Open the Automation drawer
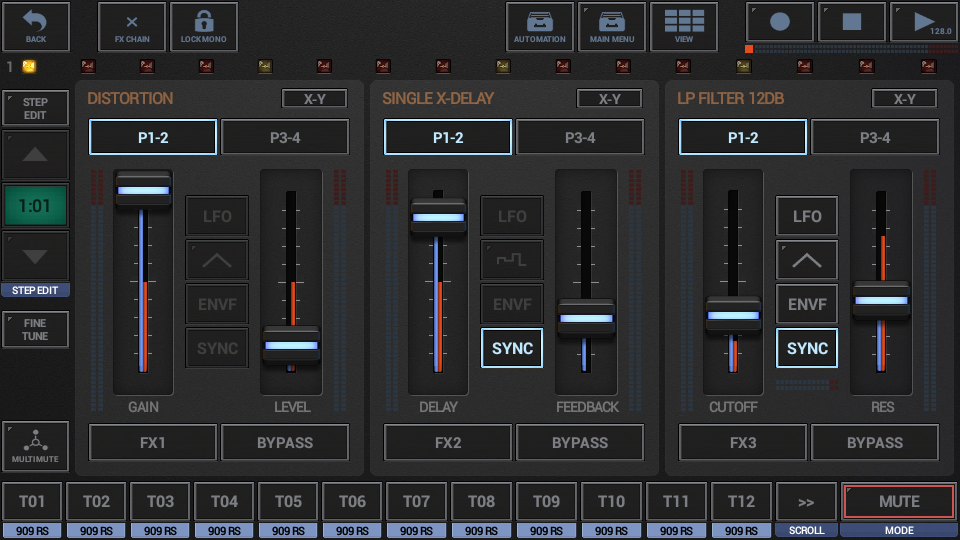The image size is (960, 540). click(x=539, y=27)
